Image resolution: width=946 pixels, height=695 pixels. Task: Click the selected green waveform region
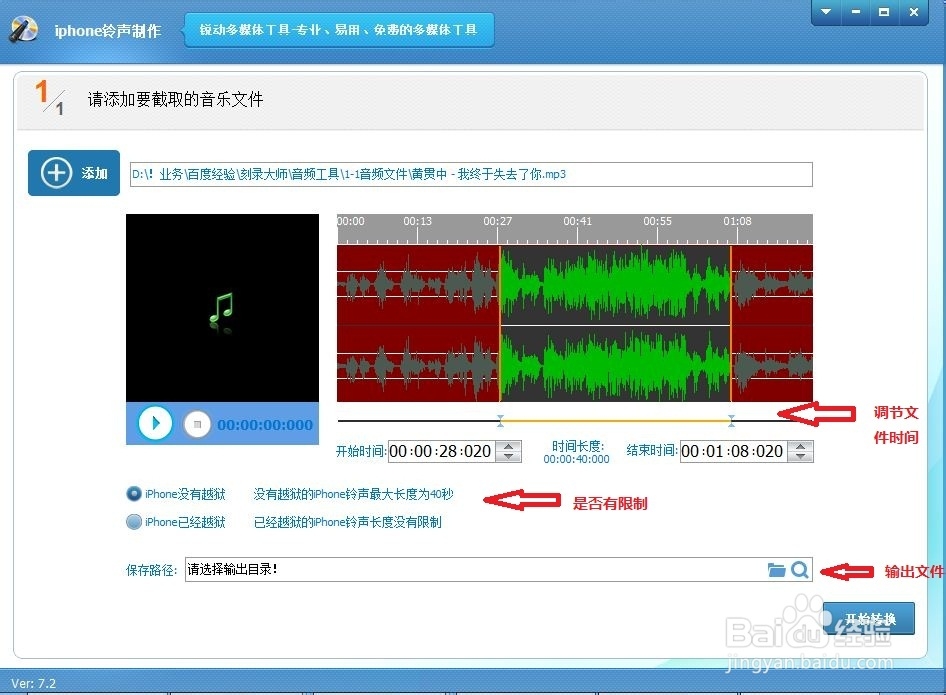615,323
